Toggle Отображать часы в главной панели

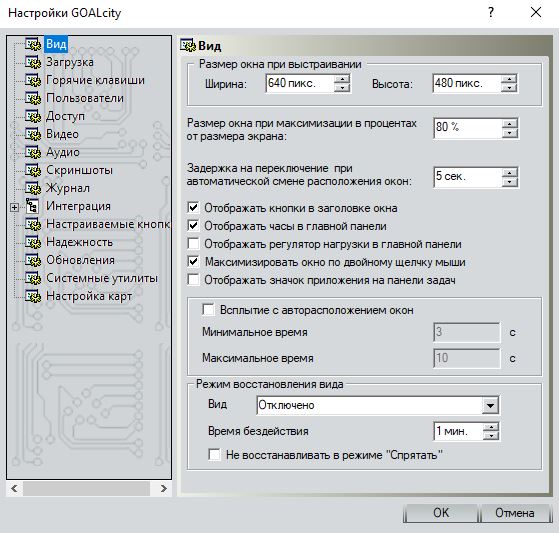(x=193, y=226)
